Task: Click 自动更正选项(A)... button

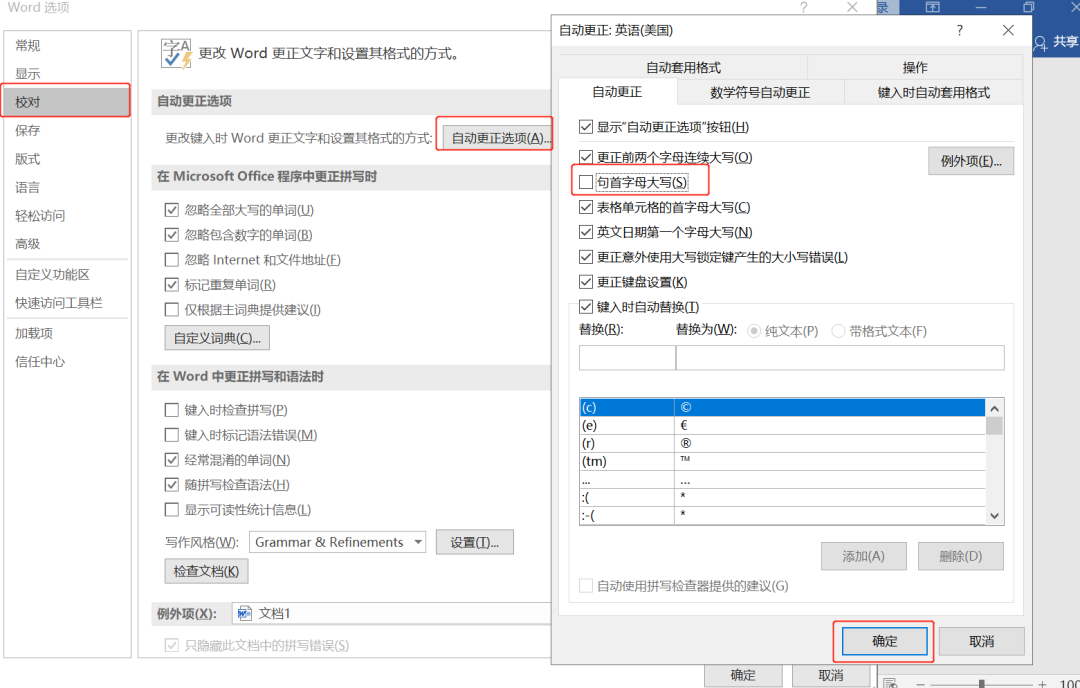Action: (497, 138)
